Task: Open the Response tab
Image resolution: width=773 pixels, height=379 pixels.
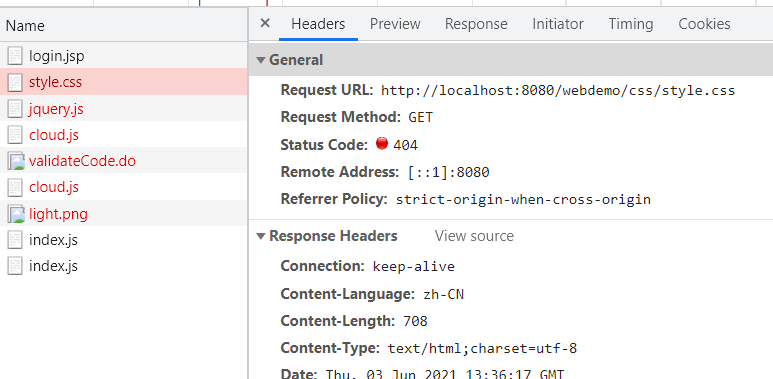Action: (476, 24)
